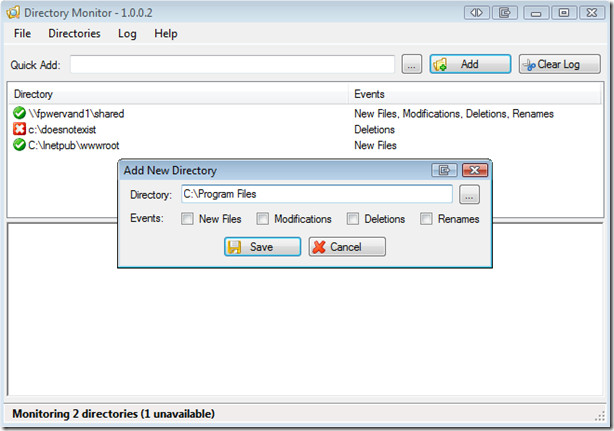Open the Log menu

[127, 34]
